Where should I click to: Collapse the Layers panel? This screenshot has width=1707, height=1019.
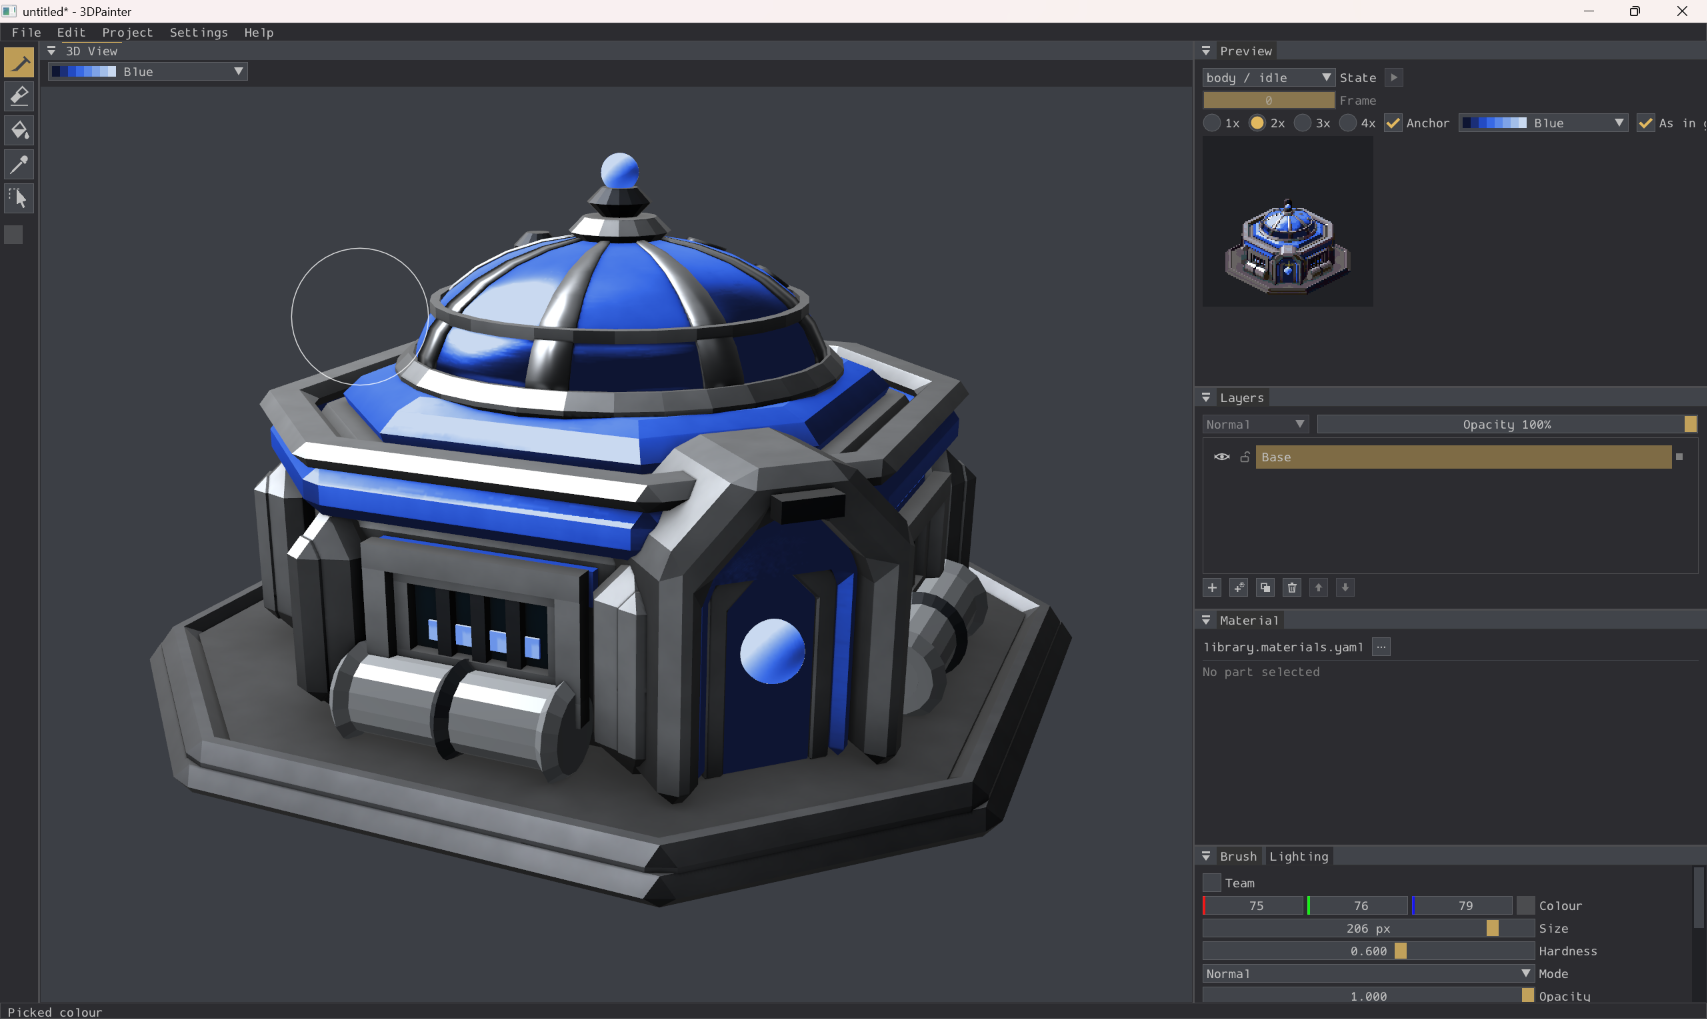pos(1206,398)
